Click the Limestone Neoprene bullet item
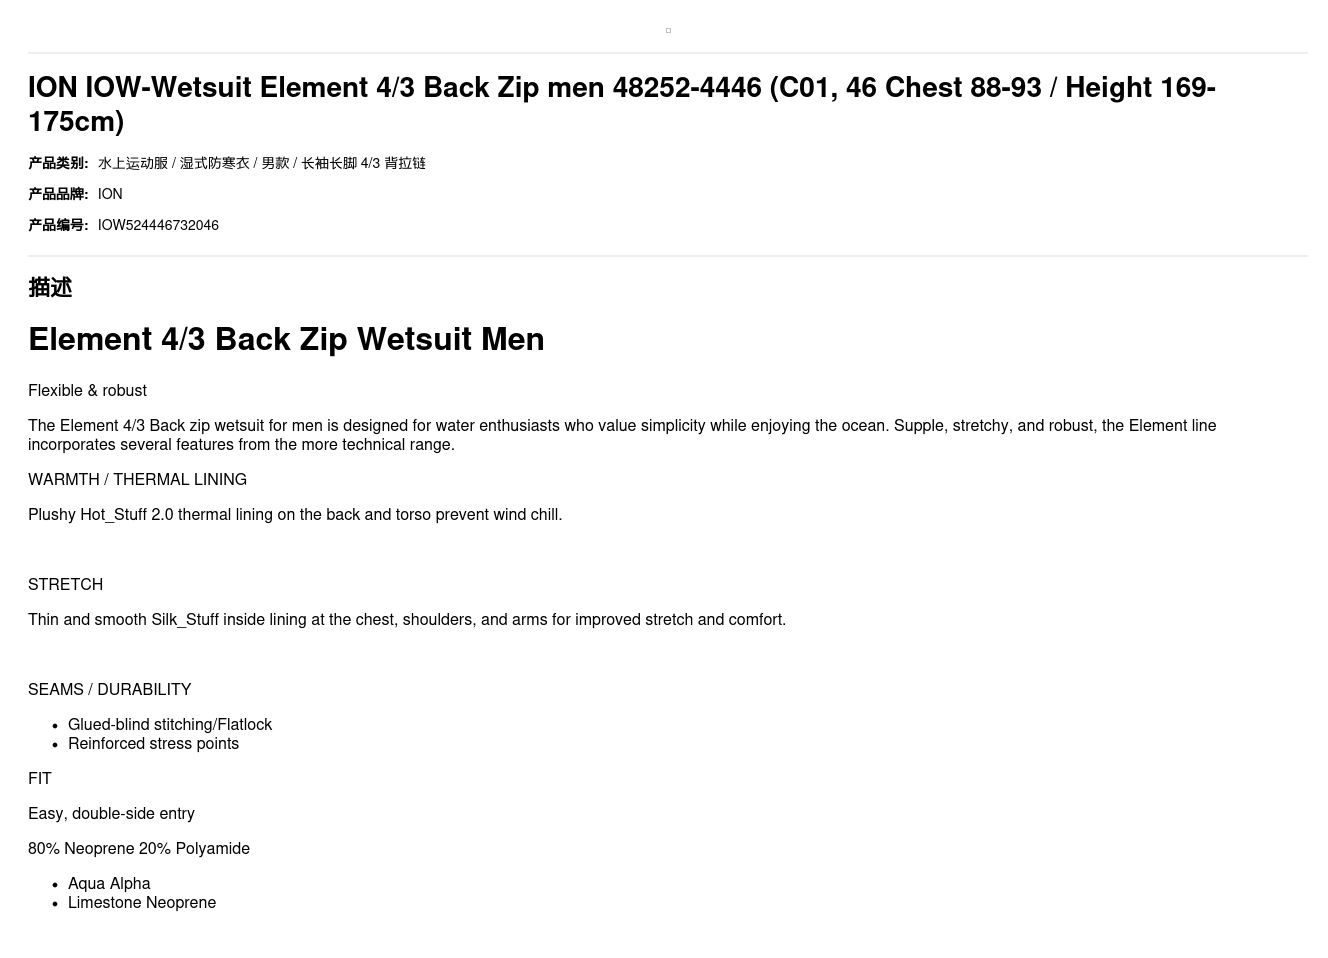Image resolution: width=1328 pixels, height=958 pixels. pyautogui.click(x=142, y=903)
